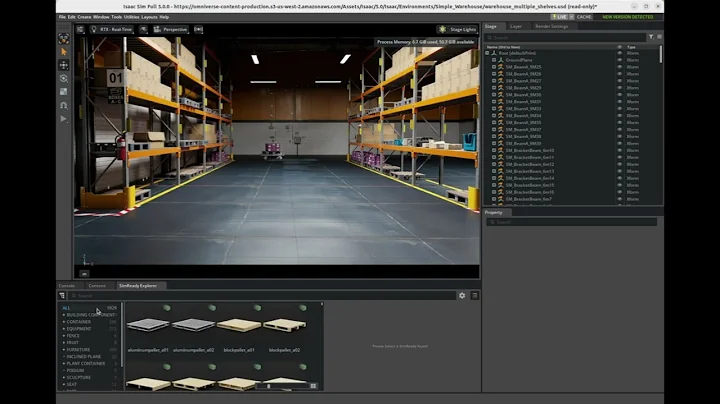Open the RTX - Real-Time renderer menu
Screen dimensions: 720x404
click(x=112, y=29)
